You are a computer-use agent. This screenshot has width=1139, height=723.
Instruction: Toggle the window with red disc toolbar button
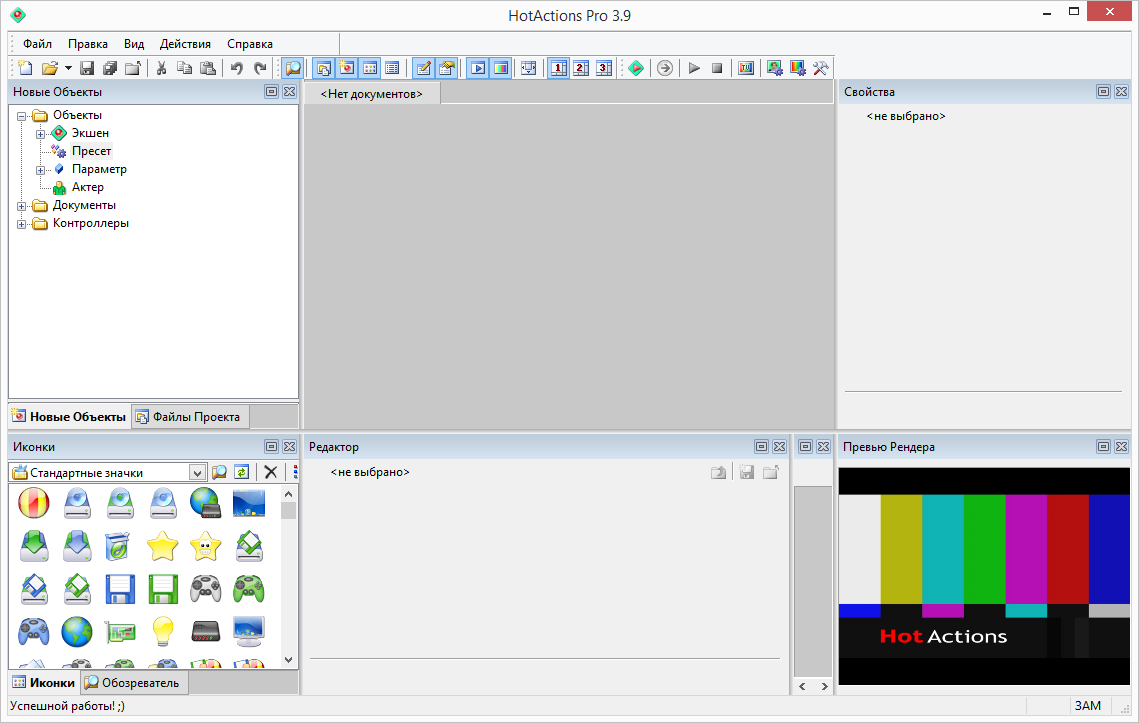[347, 68]
